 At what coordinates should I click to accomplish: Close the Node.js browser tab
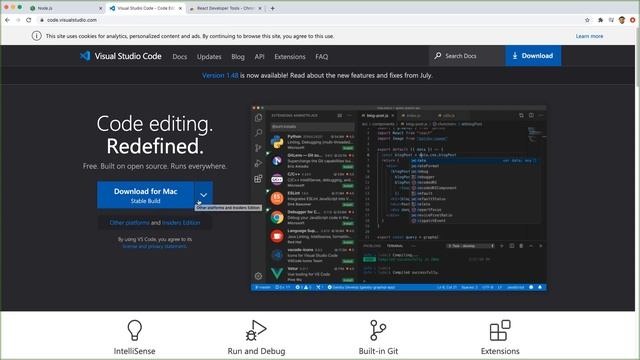click(100, 8)
